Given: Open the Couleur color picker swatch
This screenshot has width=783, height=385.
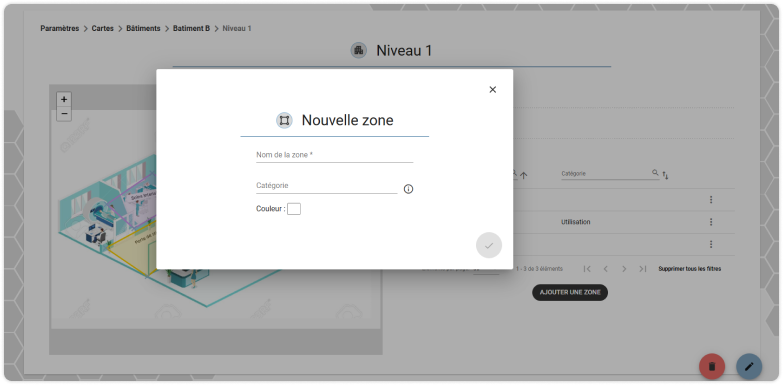Looking at the screenshot, I should [x=294, y=209].
